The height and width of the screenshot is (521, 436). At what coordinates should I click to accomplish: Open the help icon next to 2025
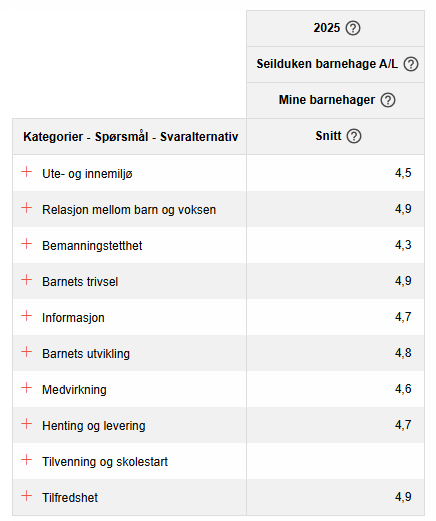pos(353,28)
